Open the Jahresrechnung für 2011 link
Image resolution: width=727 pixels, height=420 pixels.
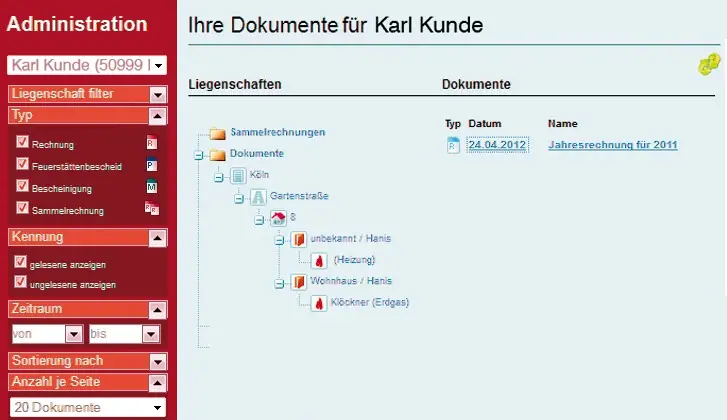612,145
